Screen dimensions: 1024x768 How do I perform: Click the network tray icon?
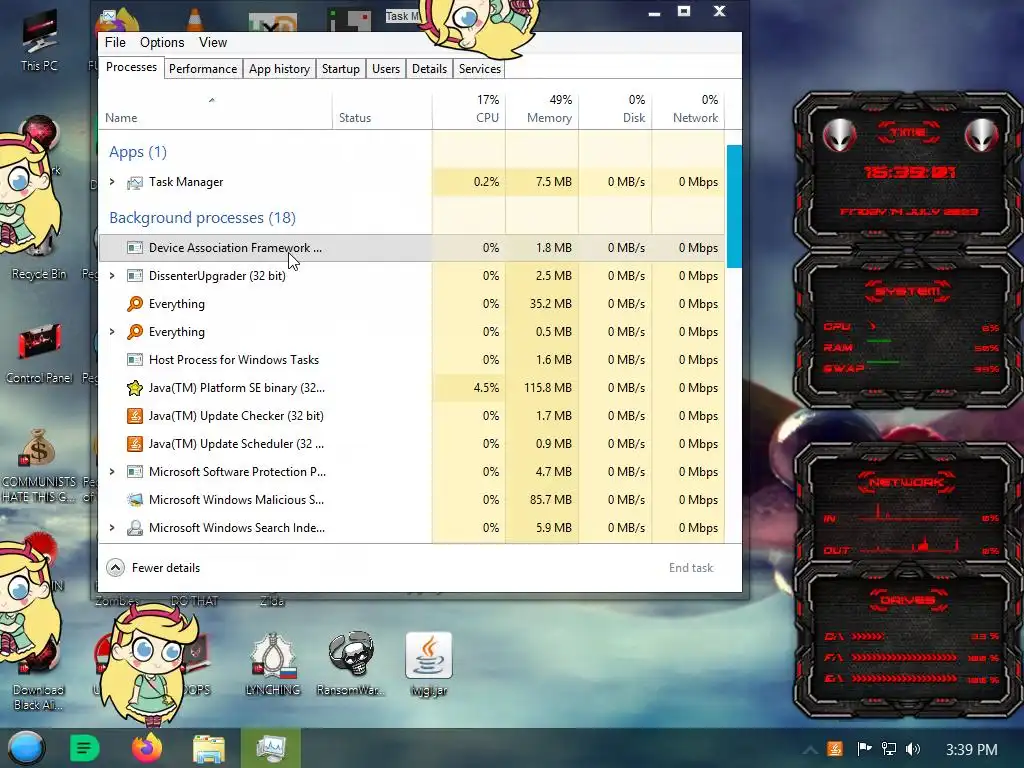(x=888, y=749)
